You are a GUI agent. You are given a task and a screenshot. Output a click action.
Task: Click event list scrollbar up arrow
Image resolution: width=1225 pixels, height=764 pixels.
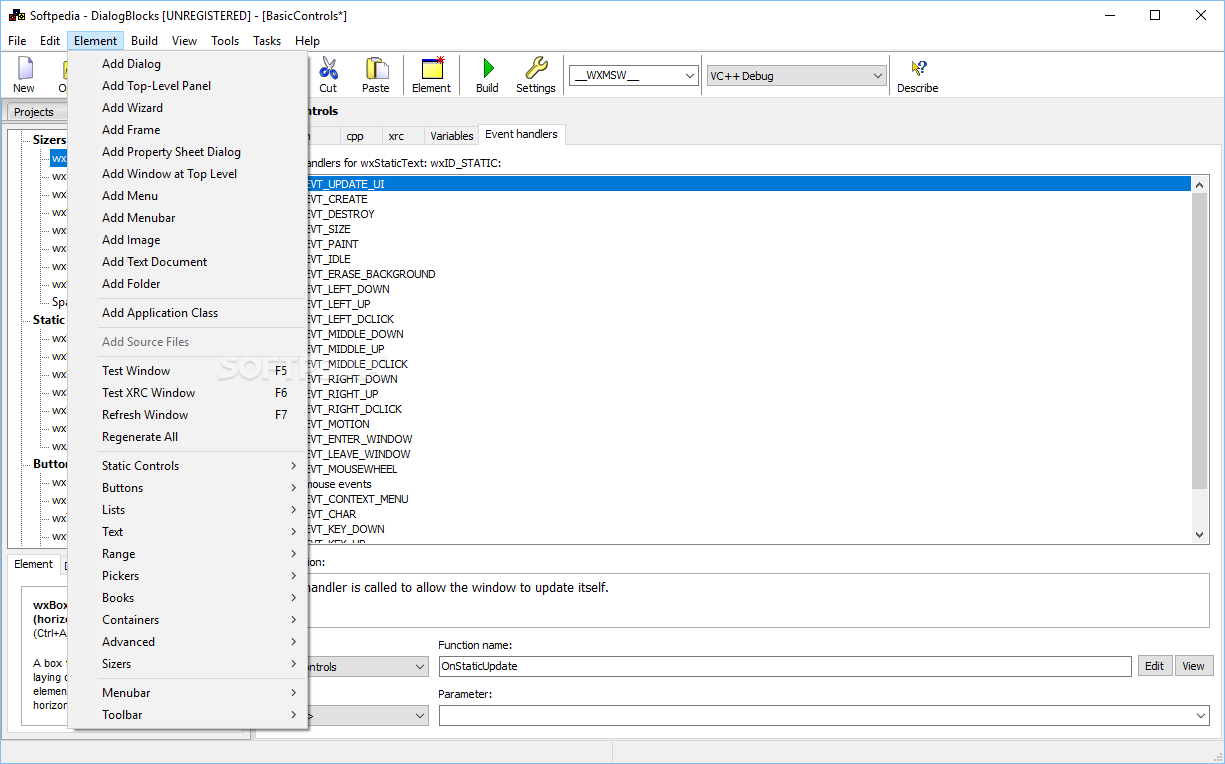(x=1200, y=184)
